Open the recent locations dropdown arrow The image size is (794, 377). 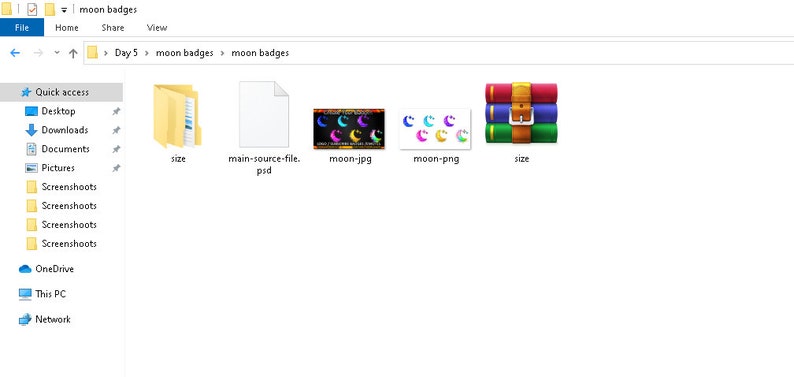click(x=57, y=53)
